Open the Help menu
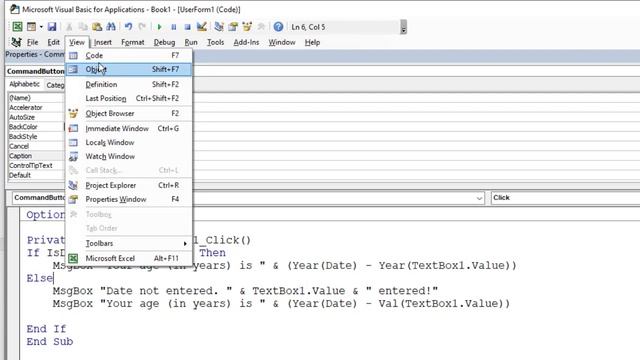The height and width of the screenshot is (360, 640). (312, 42)
